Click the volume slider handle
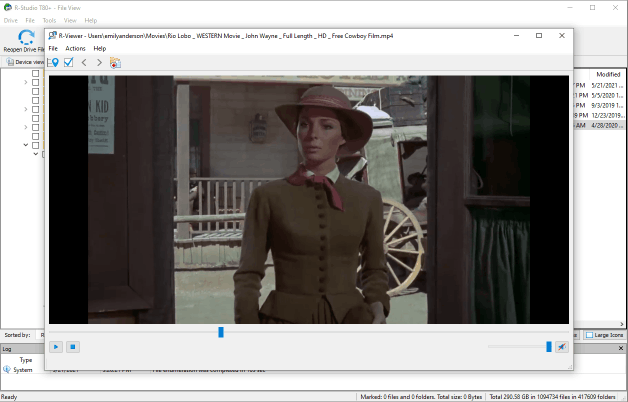Viewport: 628px width, 402px height. 549,347
